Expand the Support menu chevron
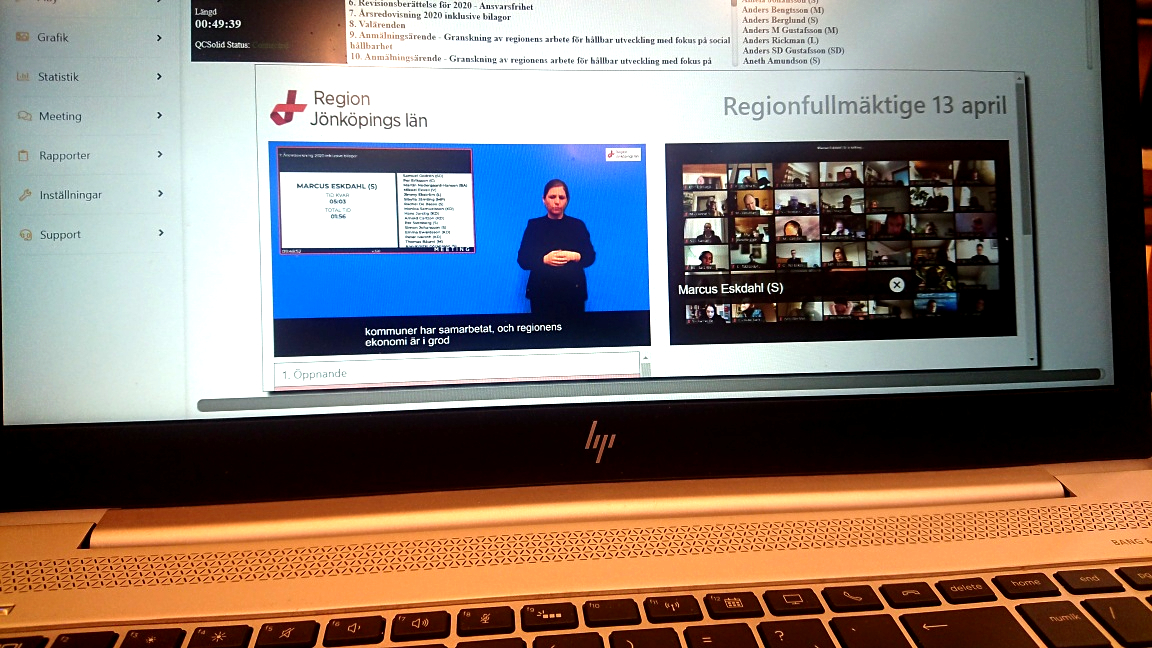Image resolution: width=1152 pixels, height=648 pixels. [x=159, y=233]
